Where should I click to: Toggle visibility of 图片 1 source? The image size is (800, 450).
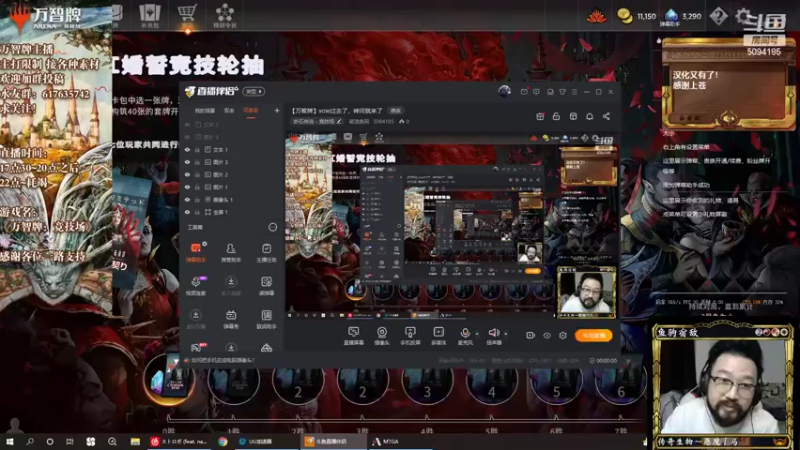[187, 187]
